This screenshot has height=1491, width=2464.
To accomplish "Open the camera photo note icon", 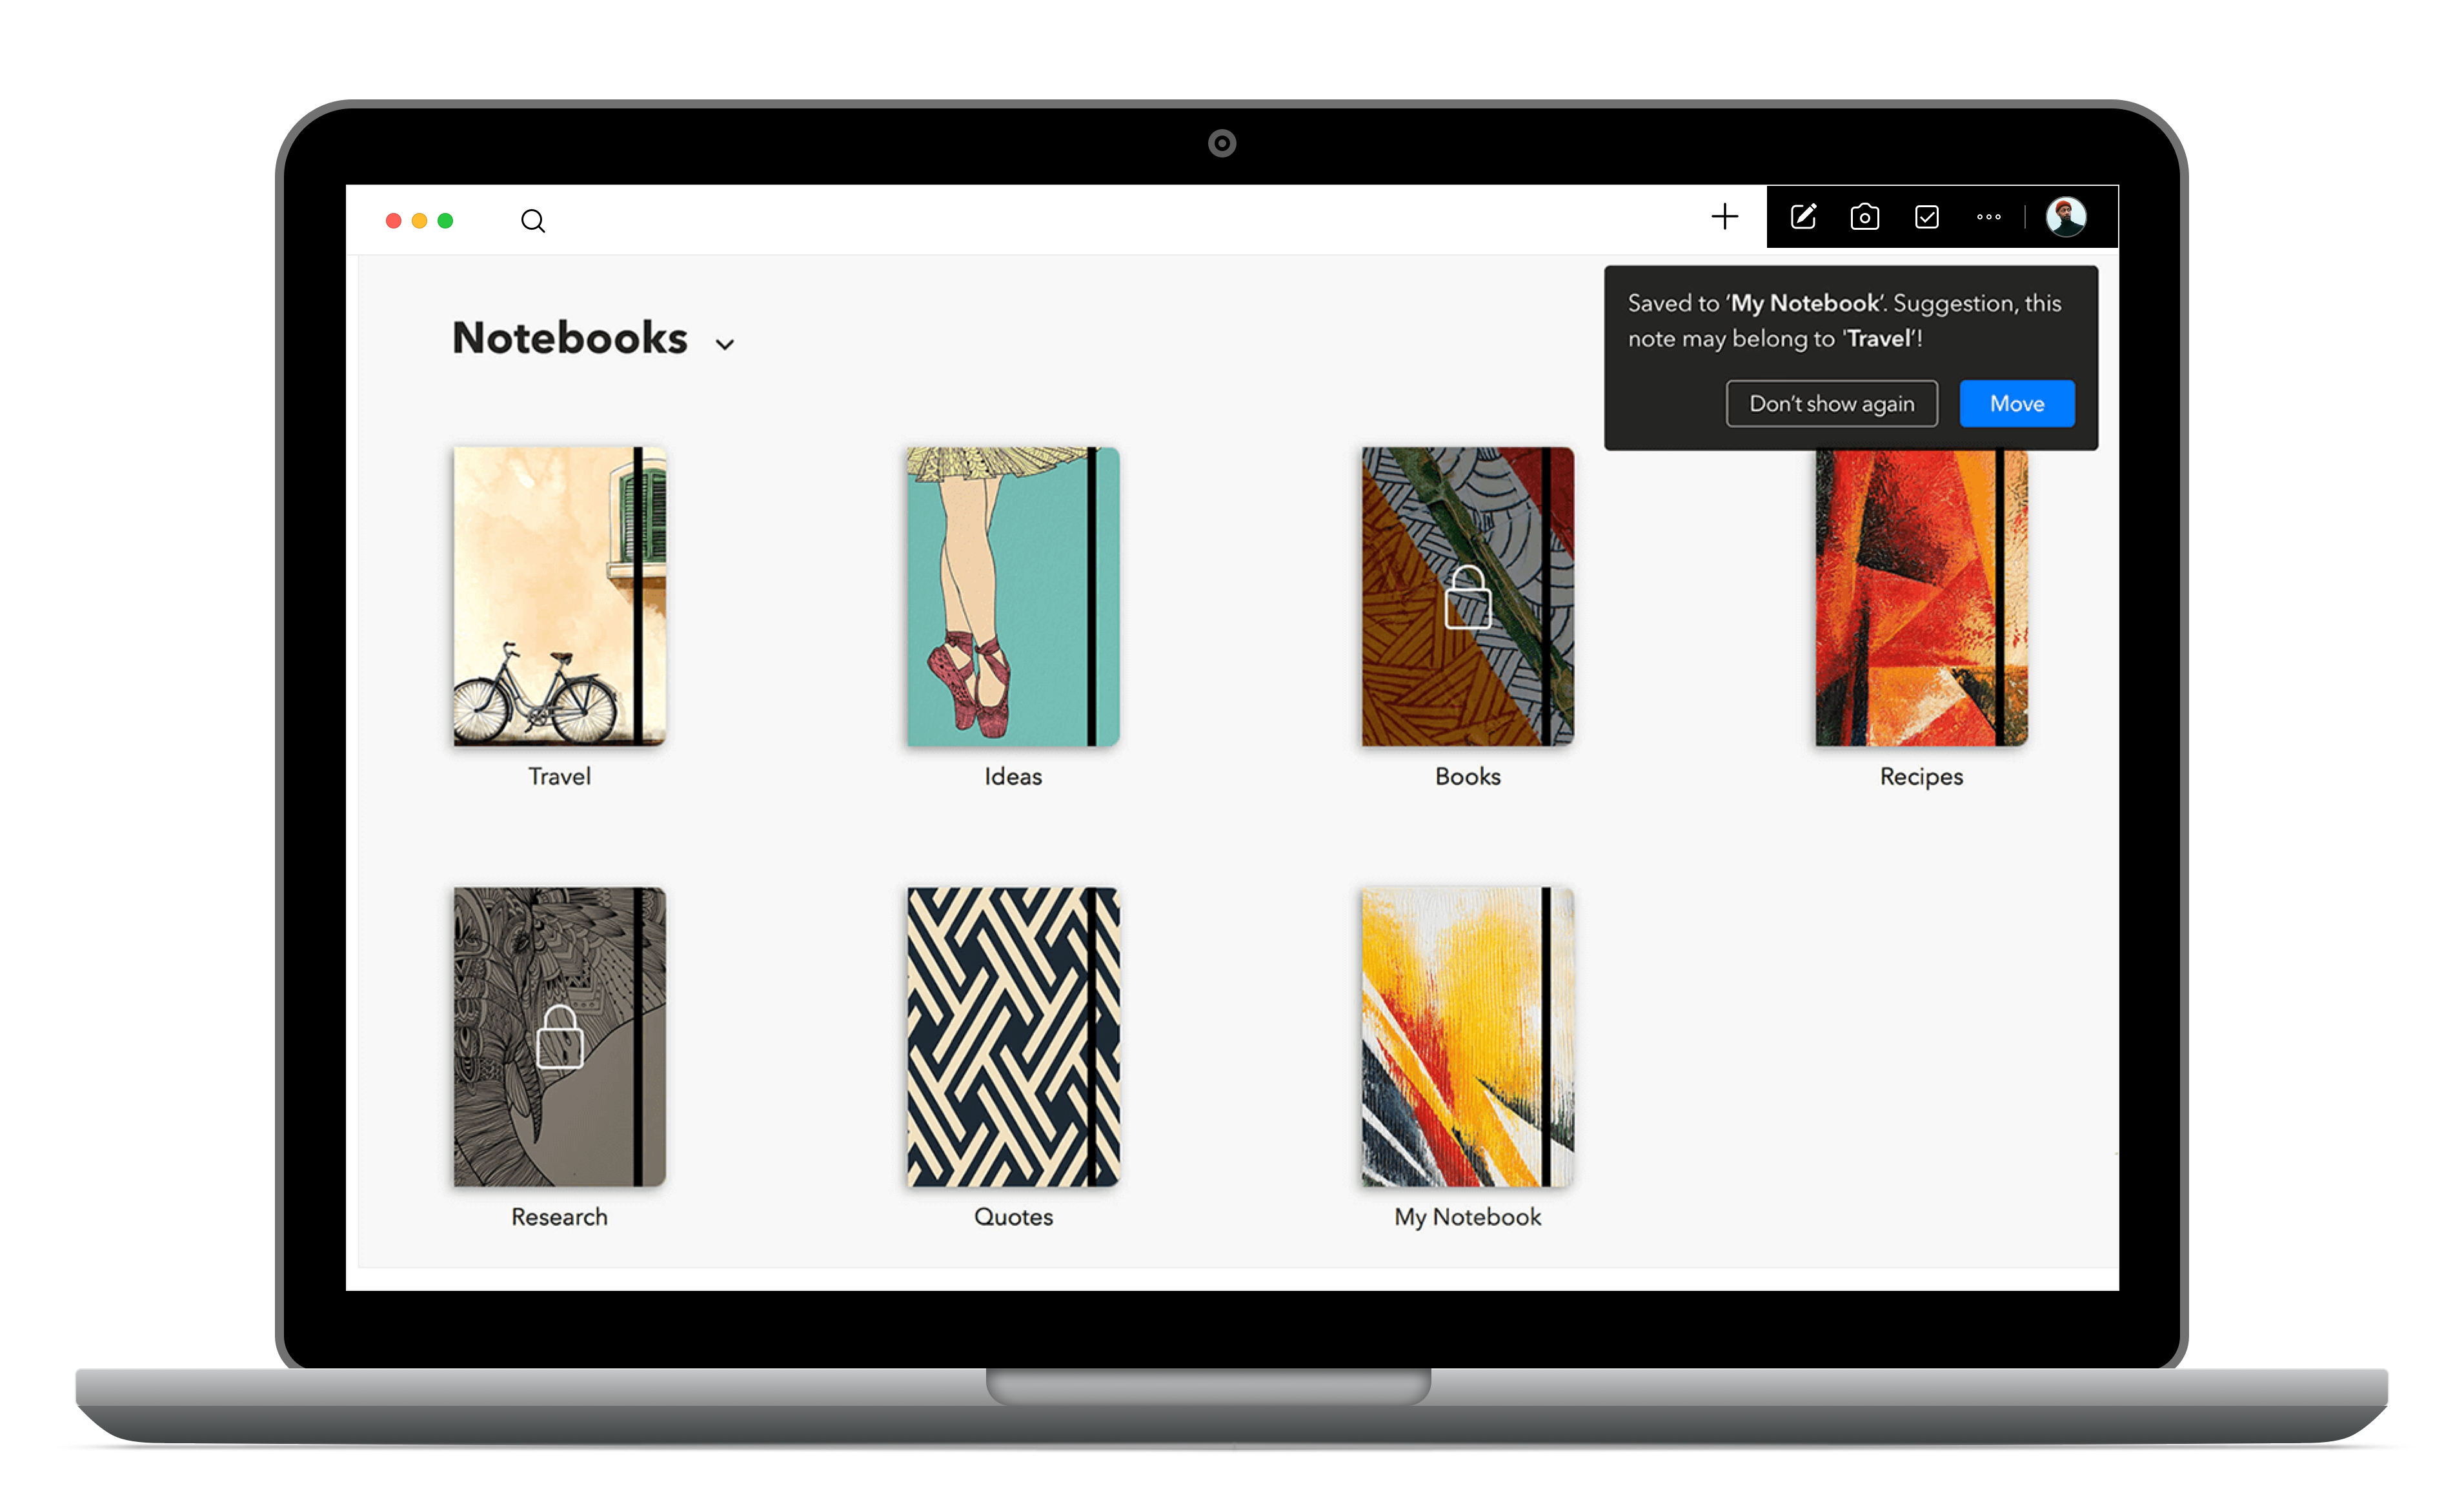I will [1864, 217].
